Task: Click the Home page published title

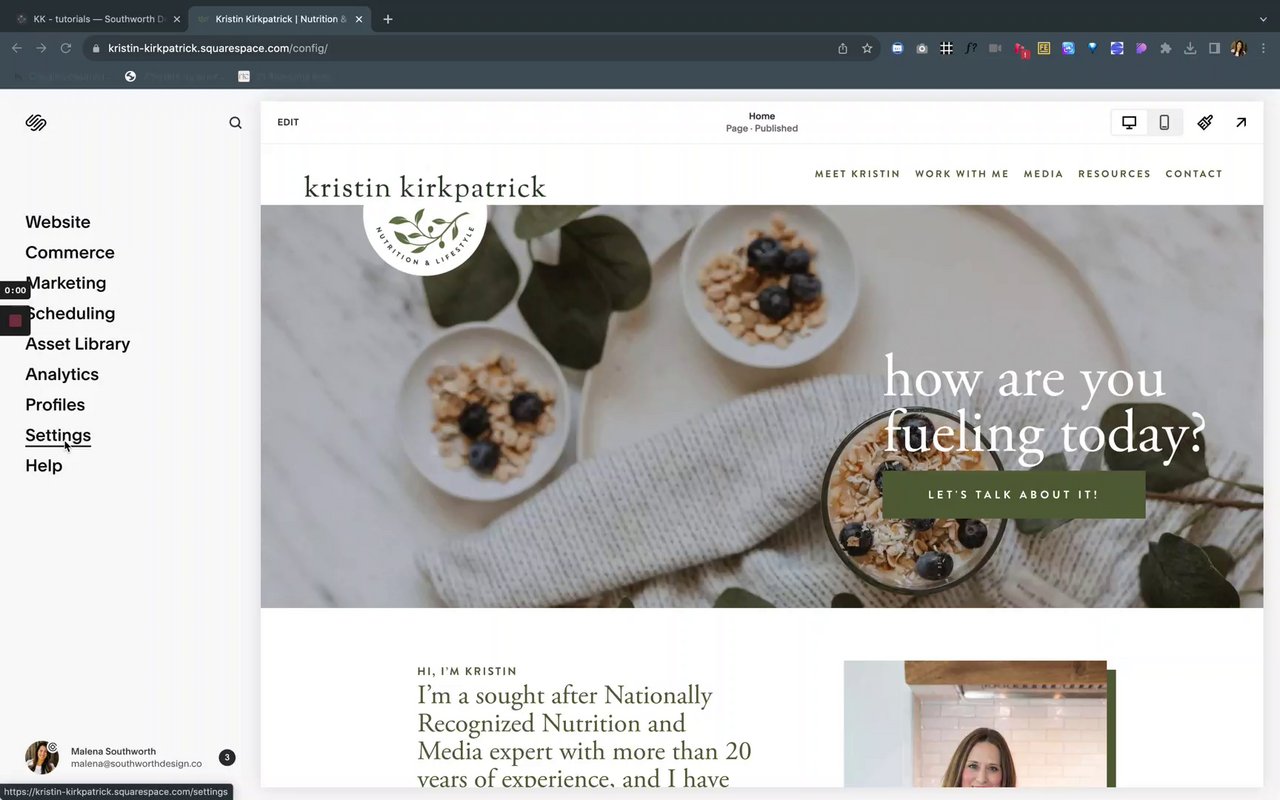Action: 762,122
